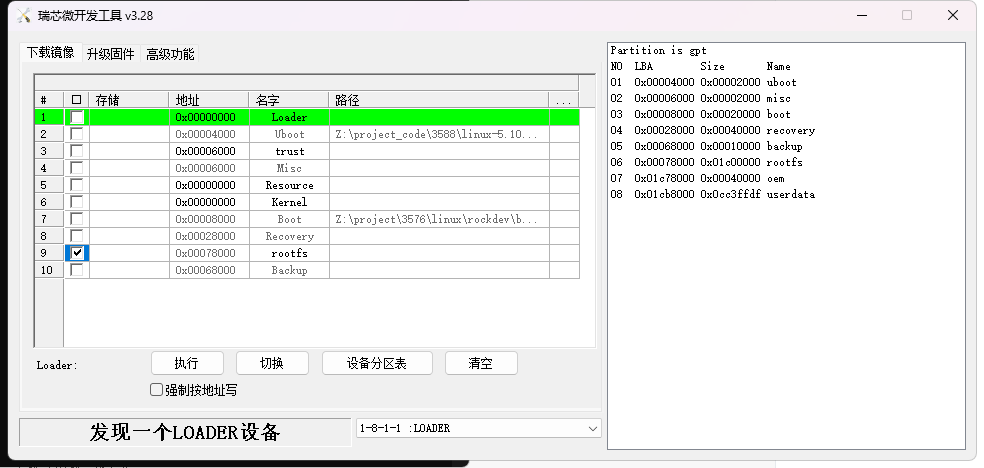Screen dimensions: 984x468
Task: Enable the Resource row checkbox
Action: click(77, 185)
